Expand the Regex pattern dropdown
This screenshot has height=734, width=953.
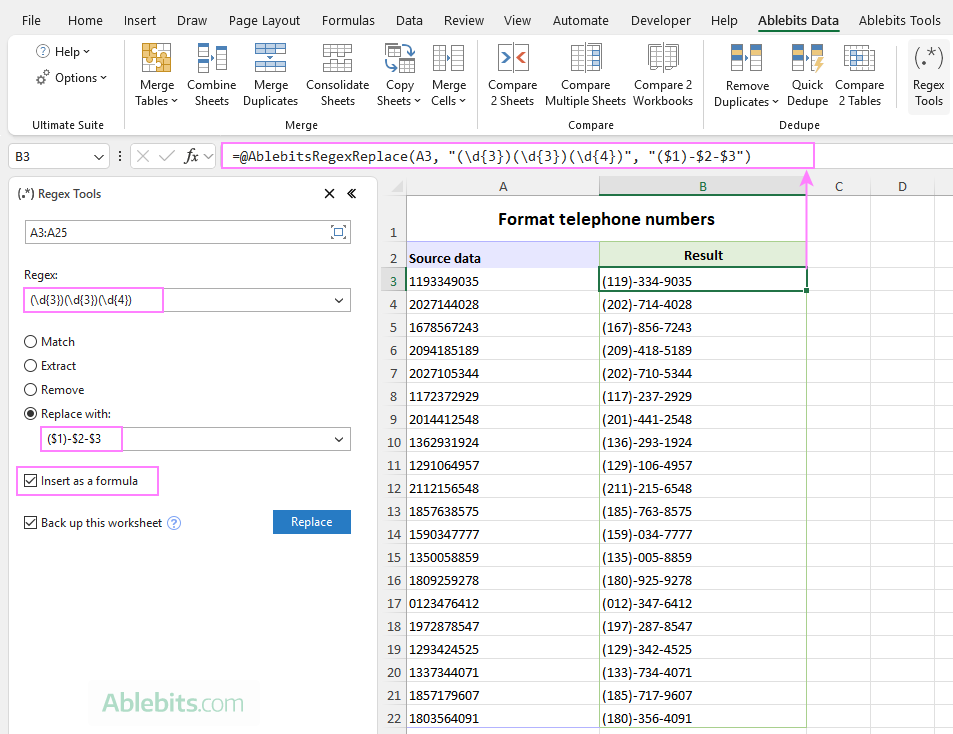coord(339,300)
